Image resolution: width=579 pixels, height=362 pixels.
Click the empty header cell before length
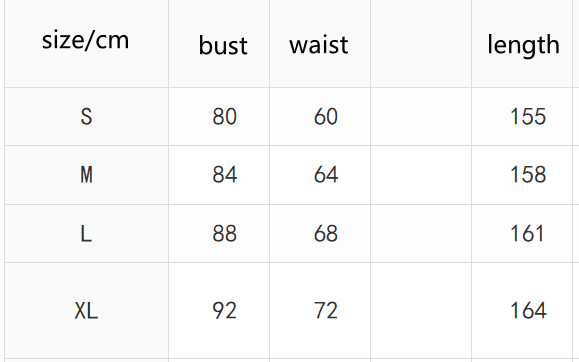tap(421, 43)
